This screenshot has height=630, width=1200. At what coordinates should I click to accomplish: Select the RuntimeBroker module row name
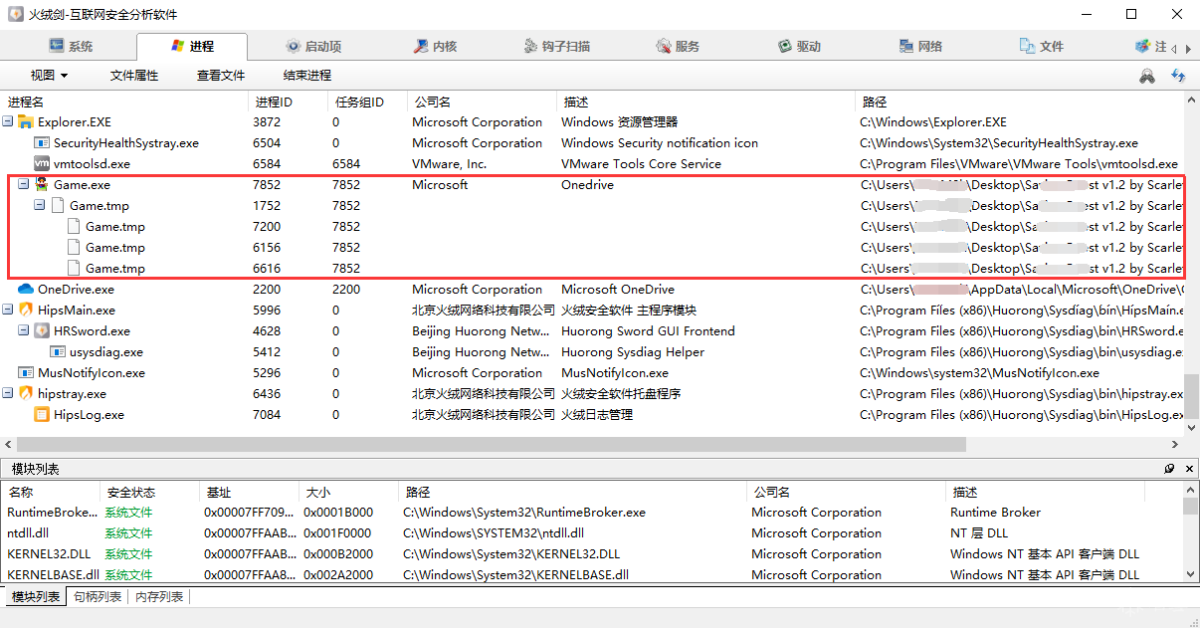coord(52,512)
